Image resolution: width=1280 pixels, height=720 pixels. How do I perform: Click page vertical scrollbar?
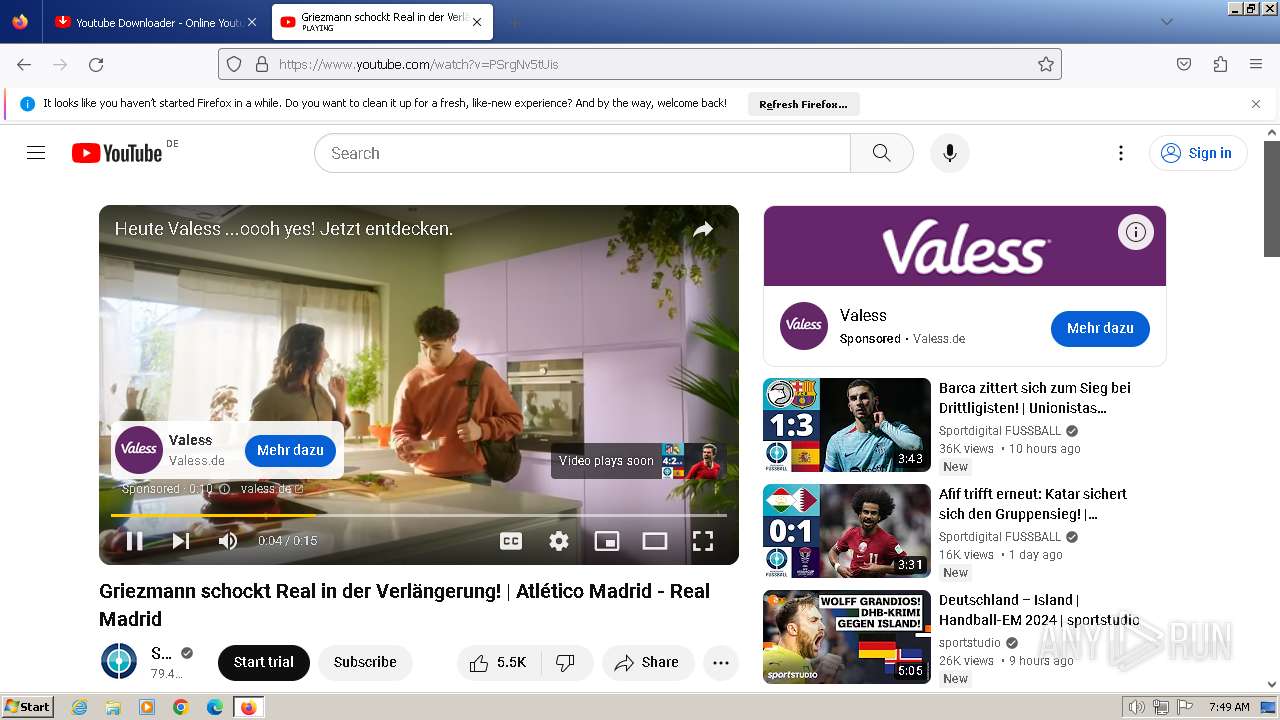pyautogui.click(x=1272, y=200)
